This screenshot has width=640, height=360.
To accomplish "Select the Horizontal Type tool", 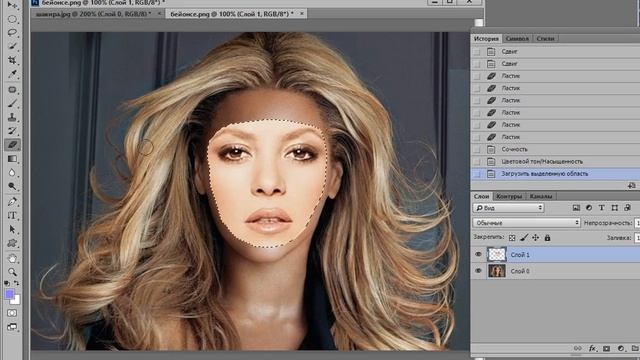I will click(12, 216).
